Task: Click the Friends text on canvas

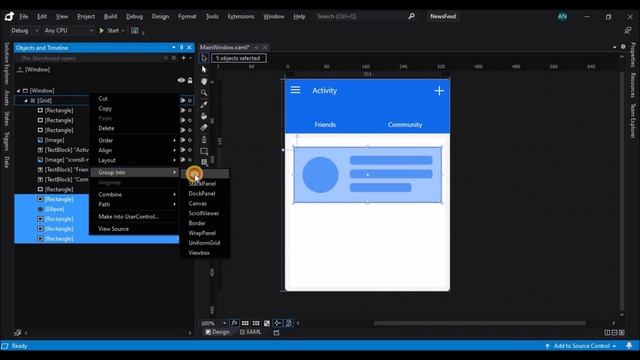Action: tap(325, 124)
